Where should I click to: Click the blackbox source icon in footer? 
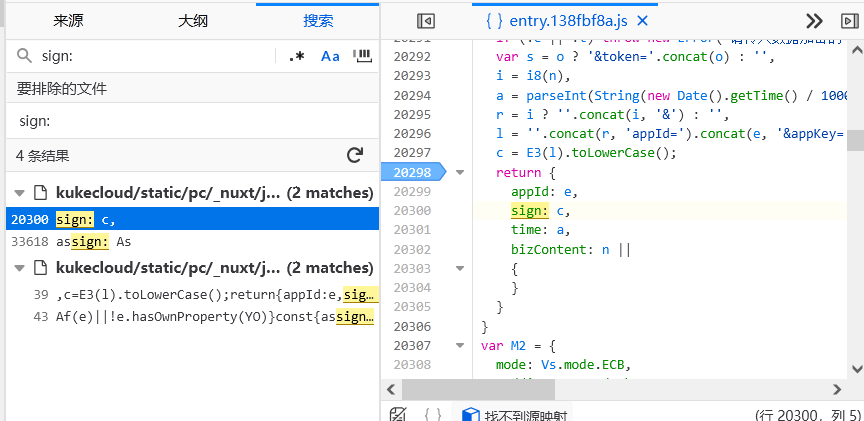click(x=398, y=413)
